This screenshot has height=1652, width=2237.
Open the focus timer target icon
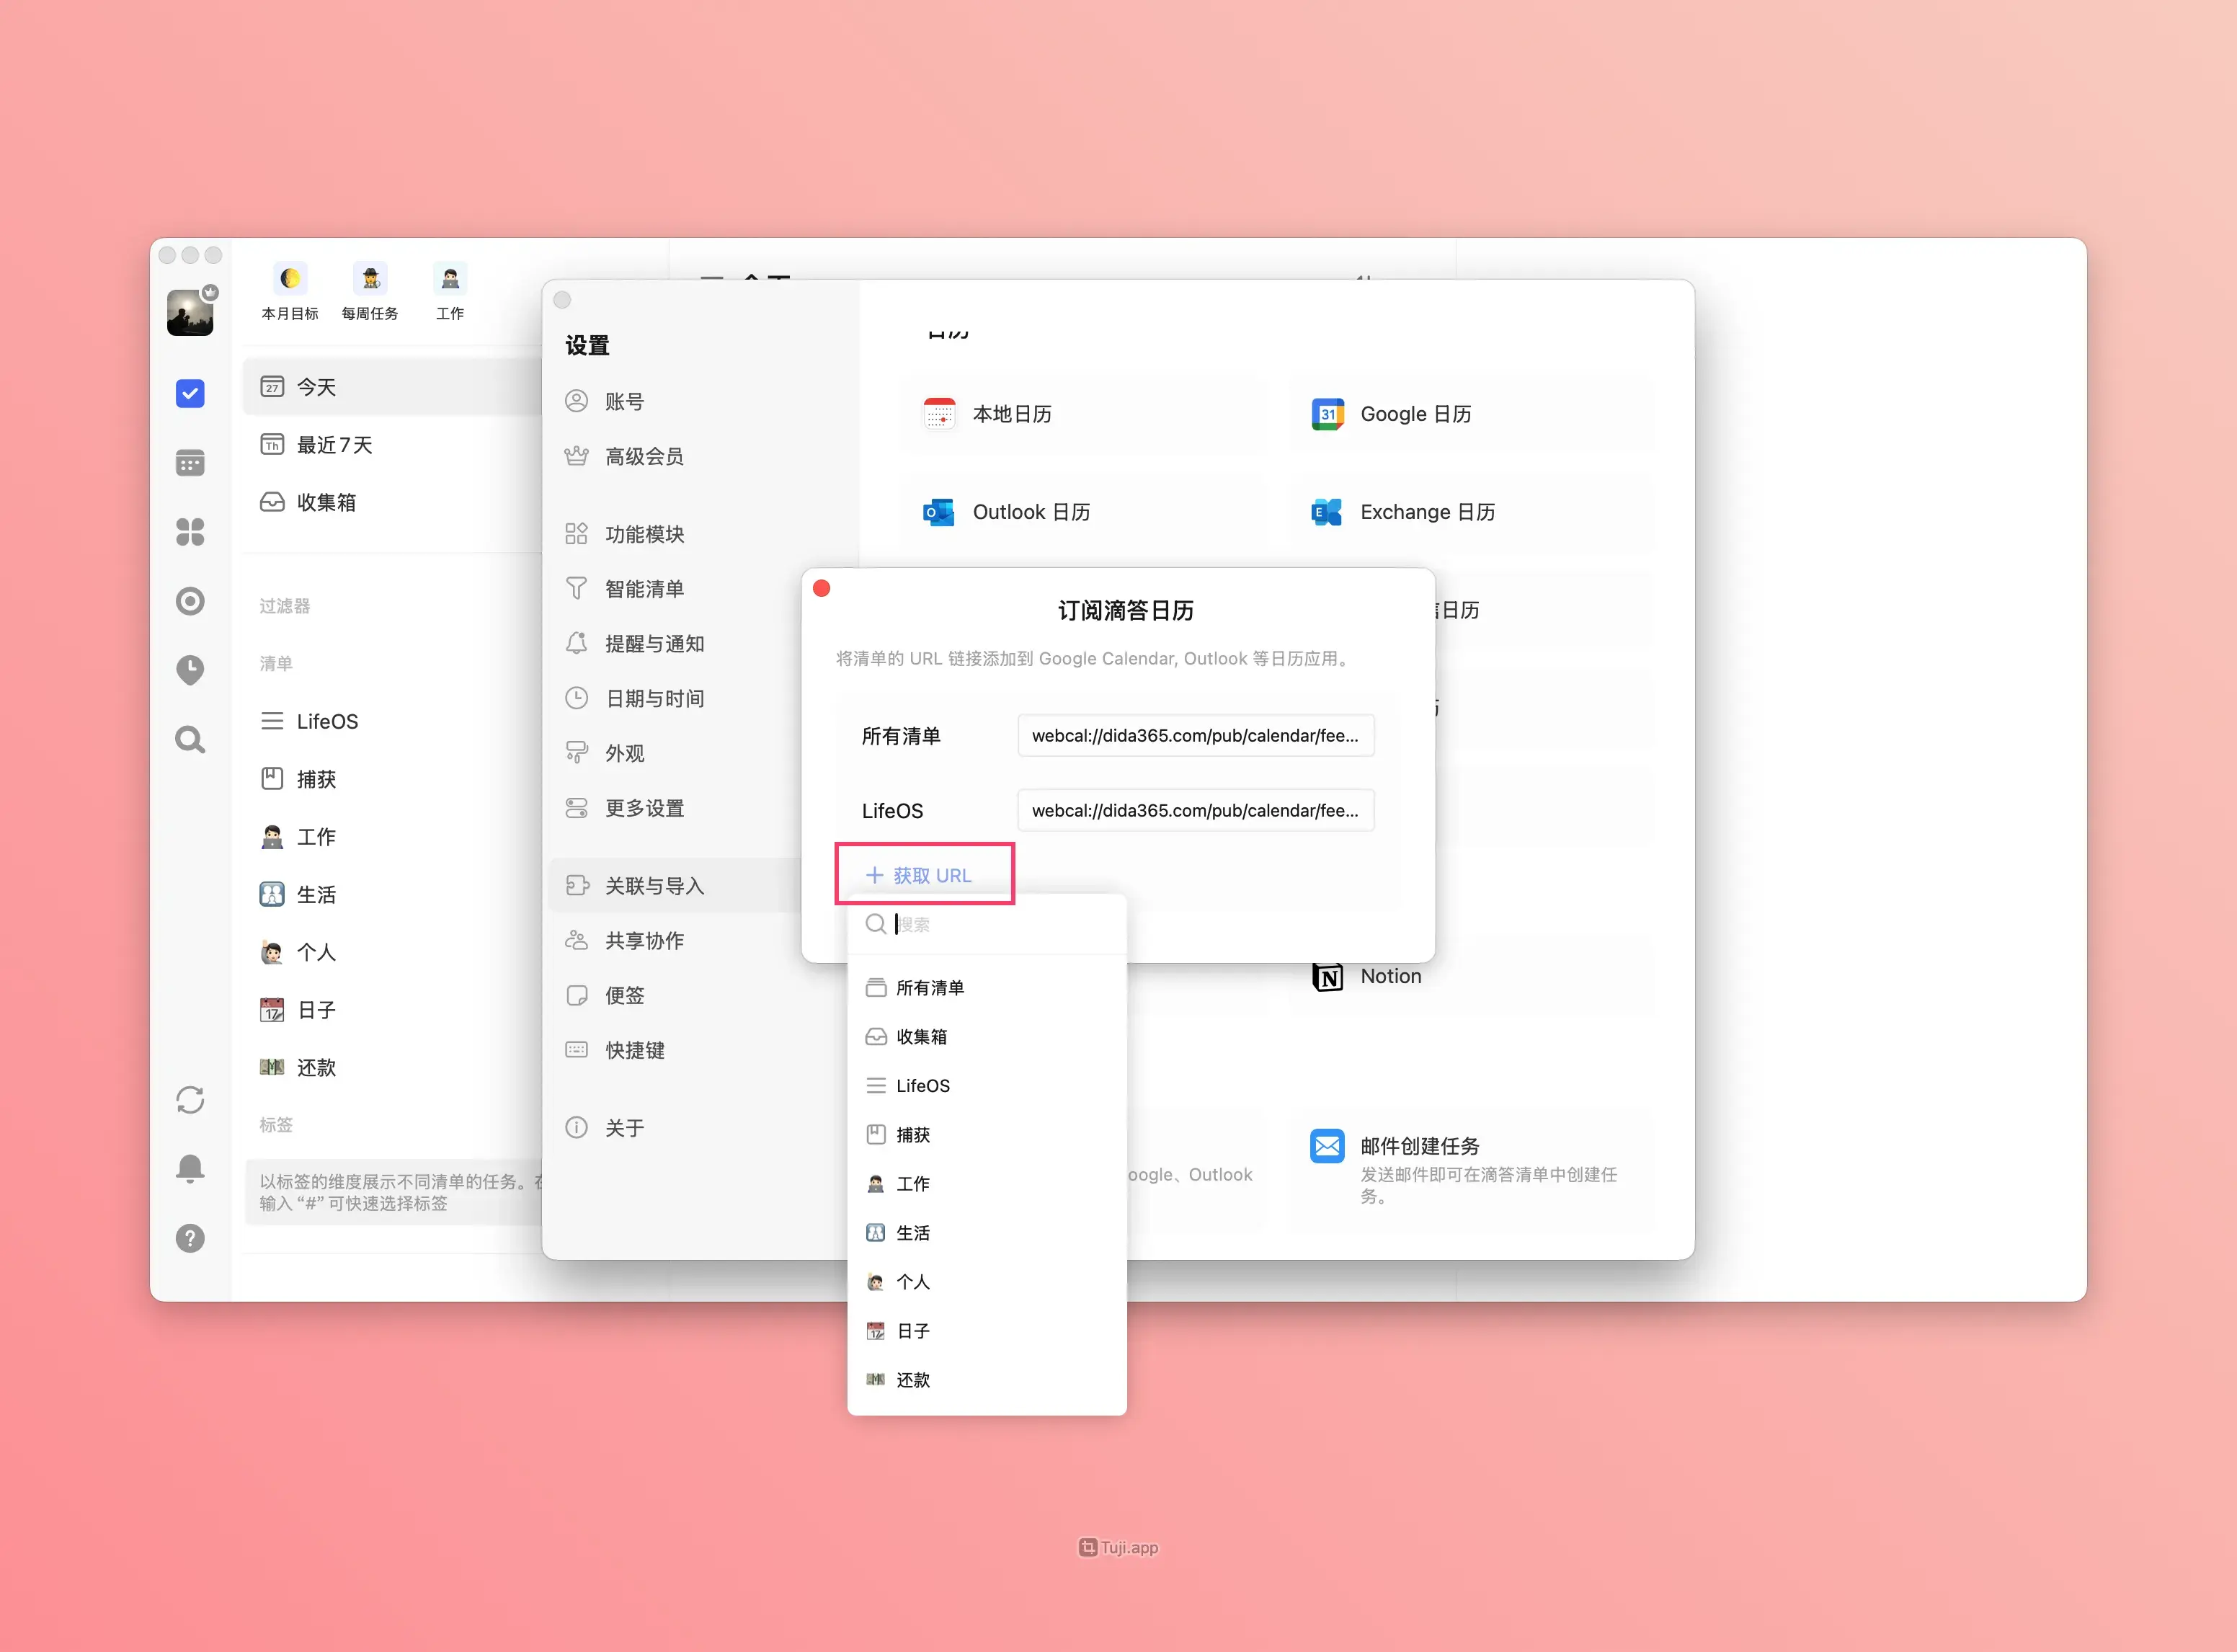click(190, 601)
